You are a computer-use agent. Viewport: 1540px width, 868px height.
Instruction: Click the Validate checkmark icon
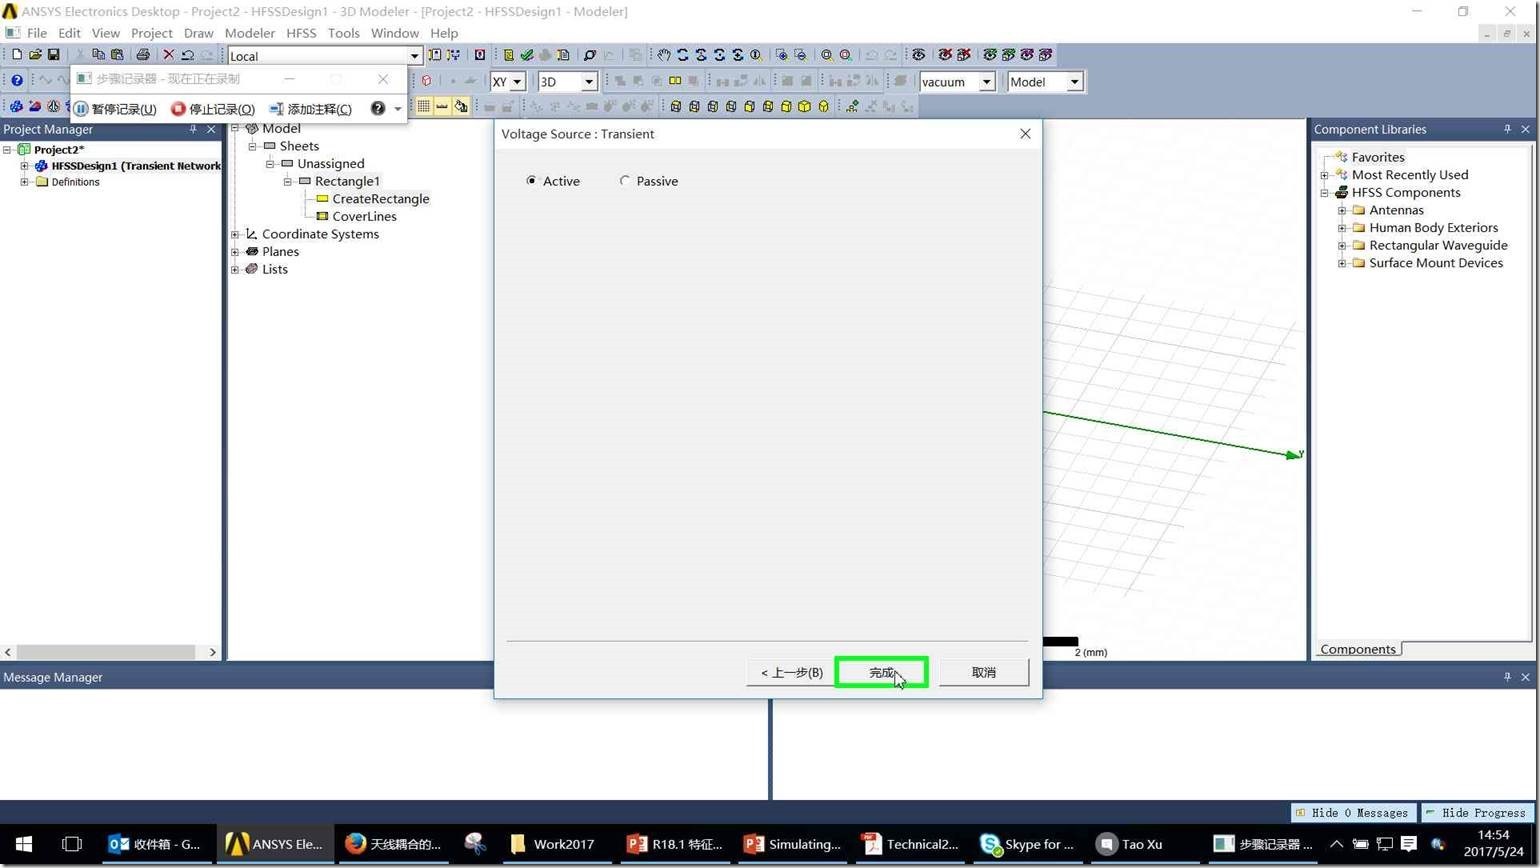click(x=526, y=55)
